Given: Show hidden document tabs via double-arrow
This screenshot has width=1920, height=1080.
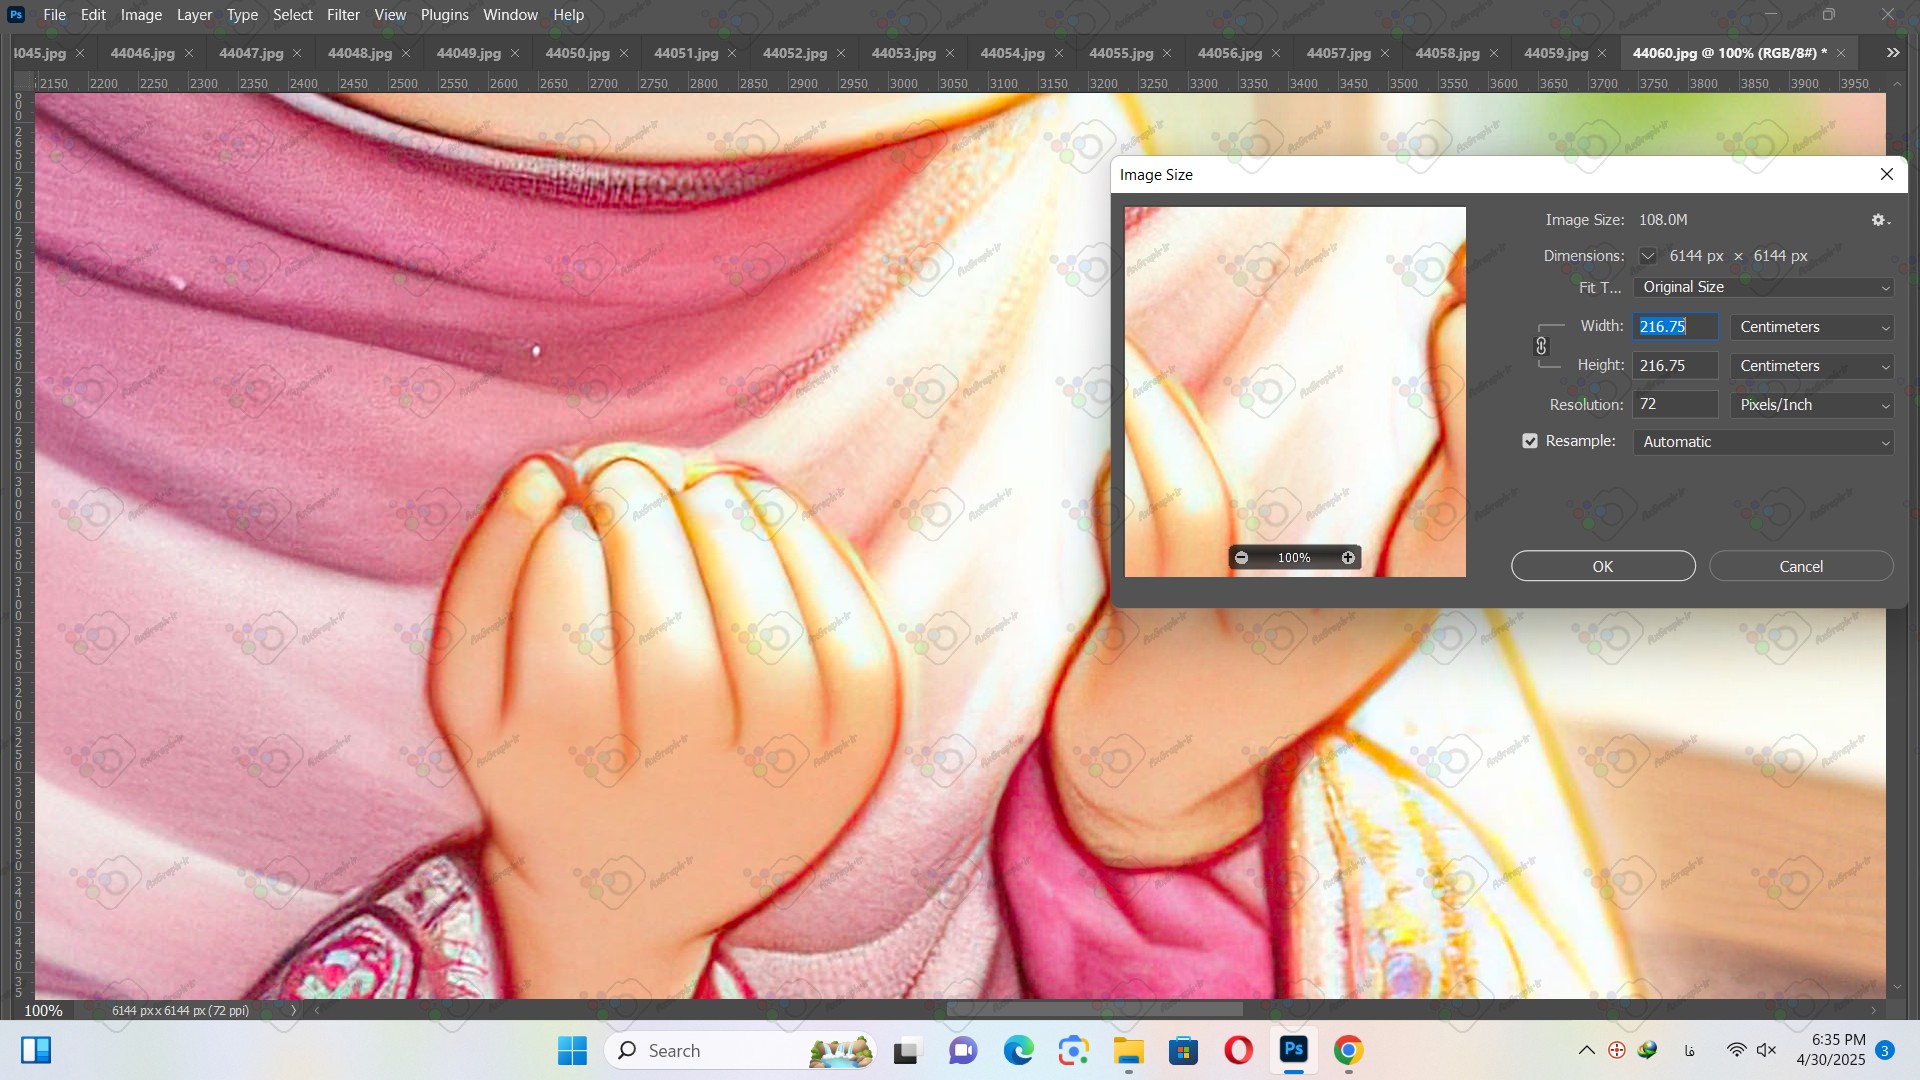Looking at the screenshot, I should click(1892, 53).
